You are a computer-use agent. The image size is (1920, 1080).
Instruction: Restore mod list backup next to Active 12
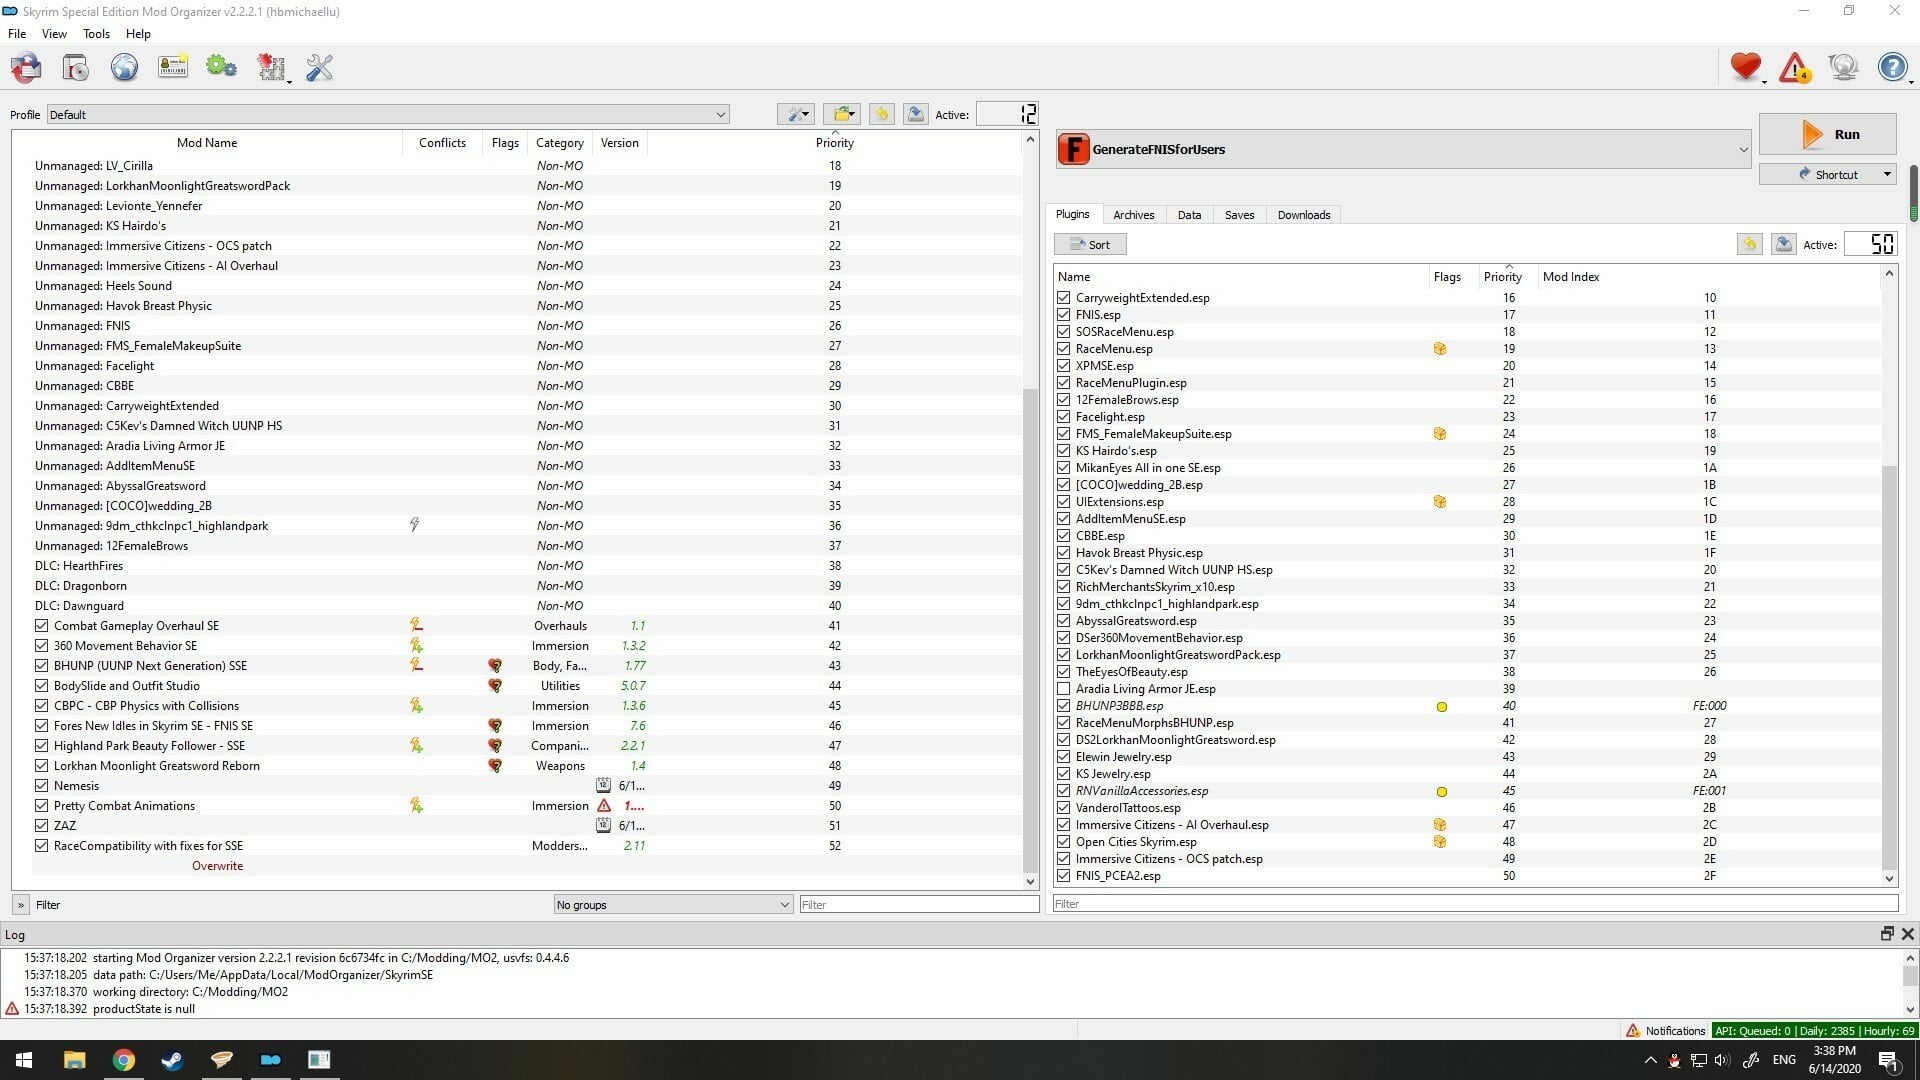tap(881, 114)
